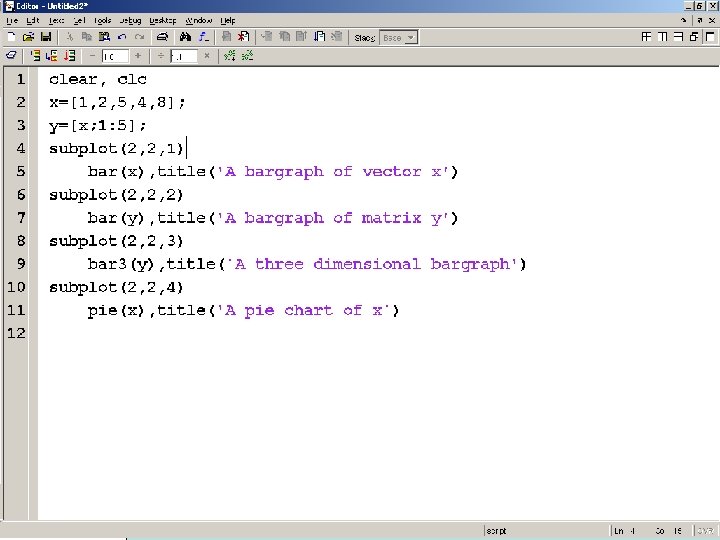This screenshot has width=720, height=540.
Task: Click the 'x=[1,2,5,4,8];' code line
Action: coord(117,102)
